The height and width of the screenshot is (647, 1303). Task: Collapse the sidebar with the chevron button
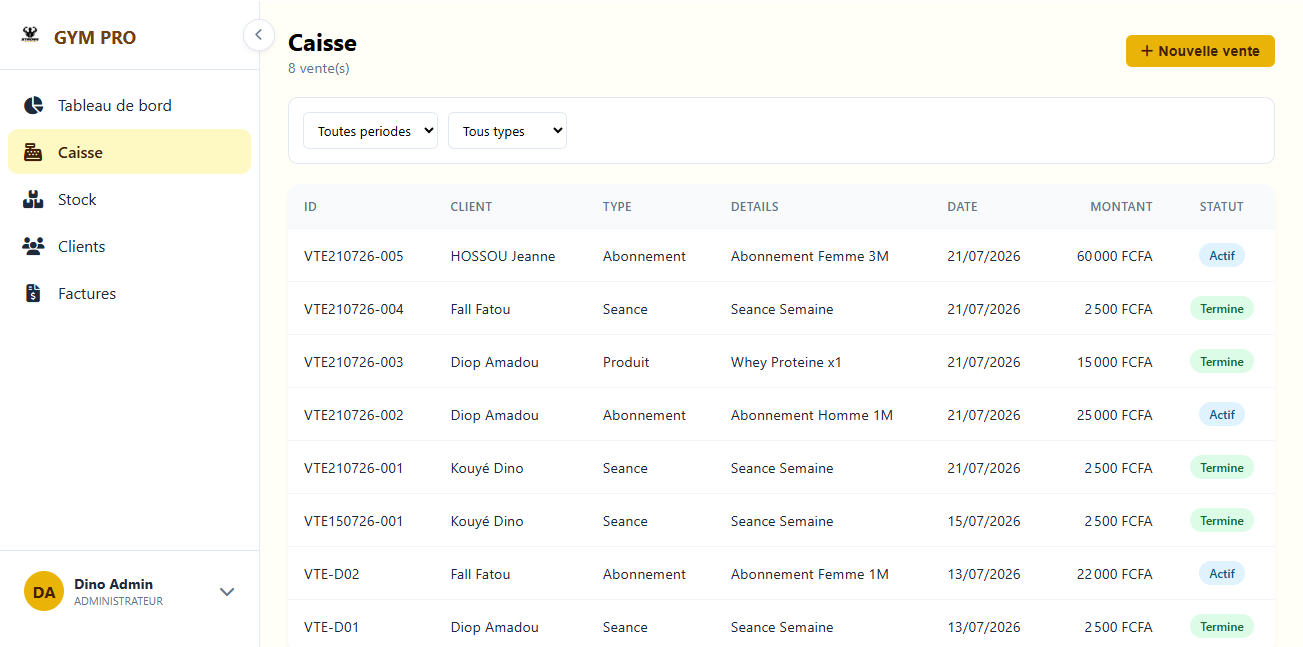click(x=258, y=35)
